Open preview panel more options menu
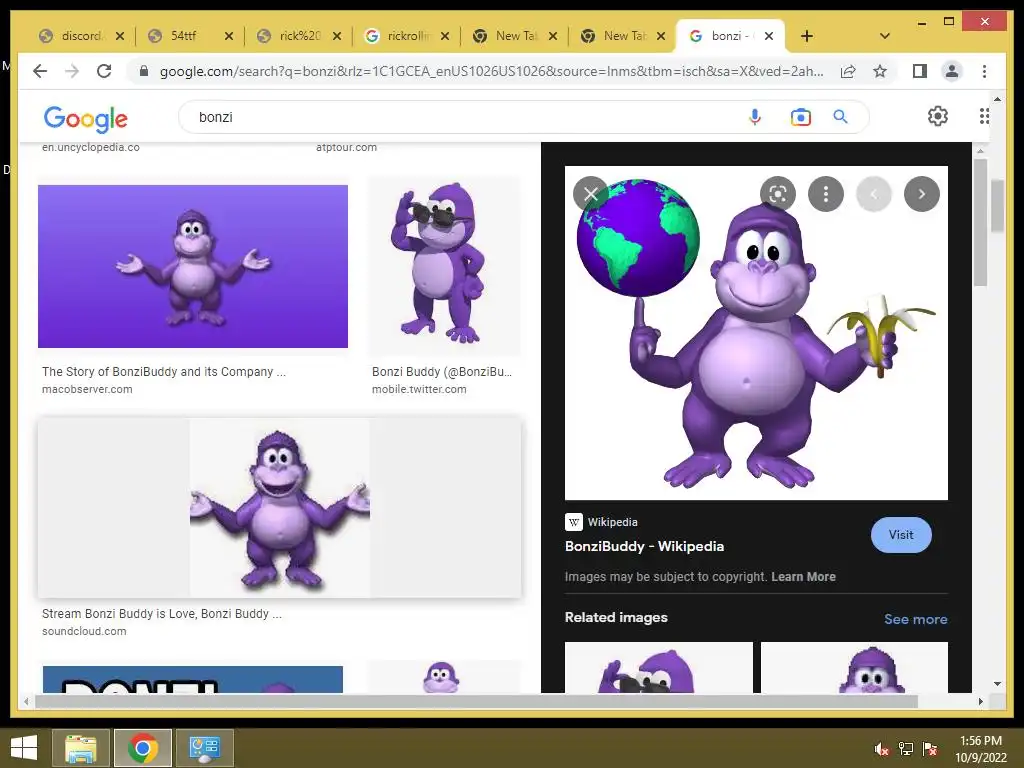The height and width of the screenshot is (768, 1024). click(825, 194)
